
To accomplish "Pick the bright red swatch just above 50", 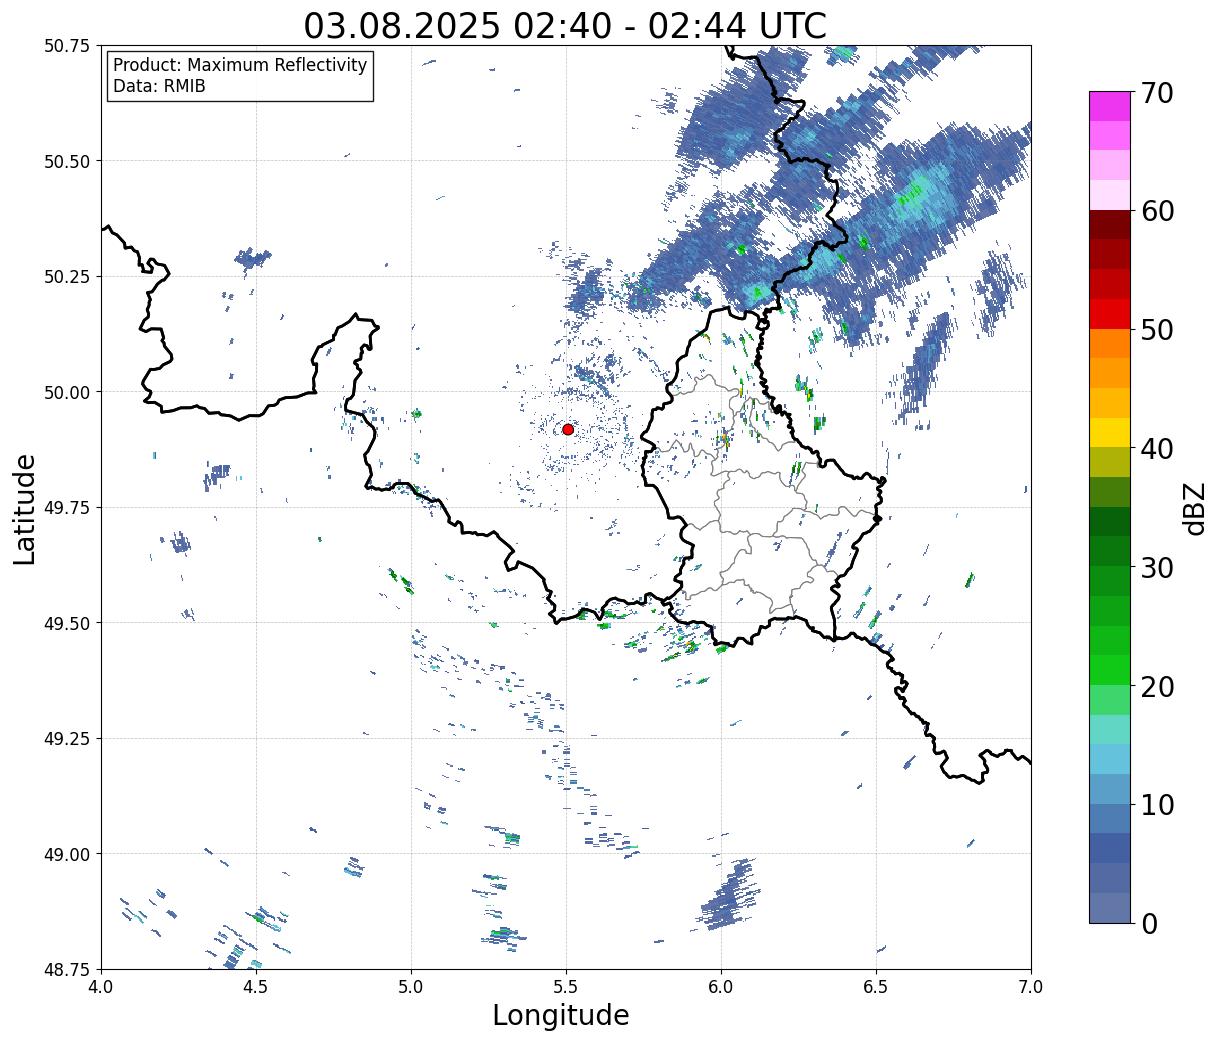I will 1110,314.
